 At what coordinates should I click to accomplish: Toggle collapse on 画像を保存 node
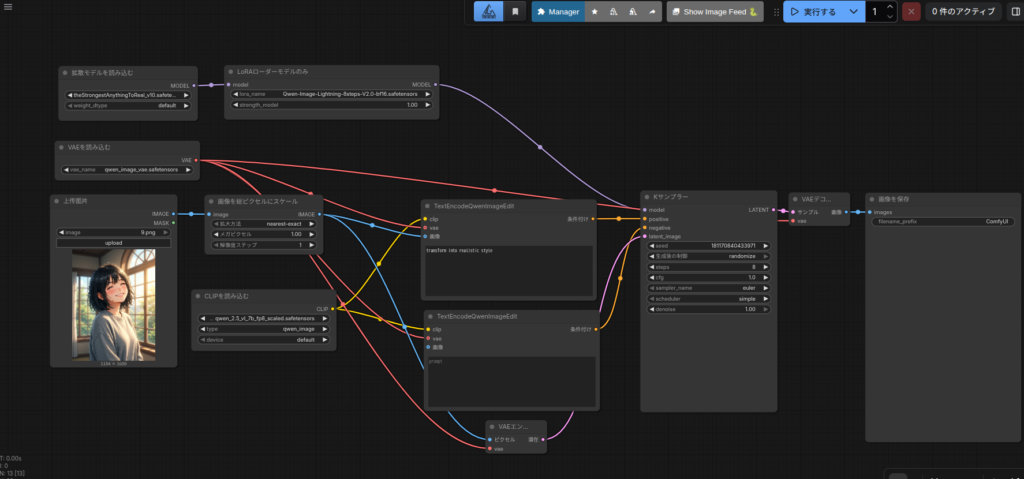(x=871, y=199)
